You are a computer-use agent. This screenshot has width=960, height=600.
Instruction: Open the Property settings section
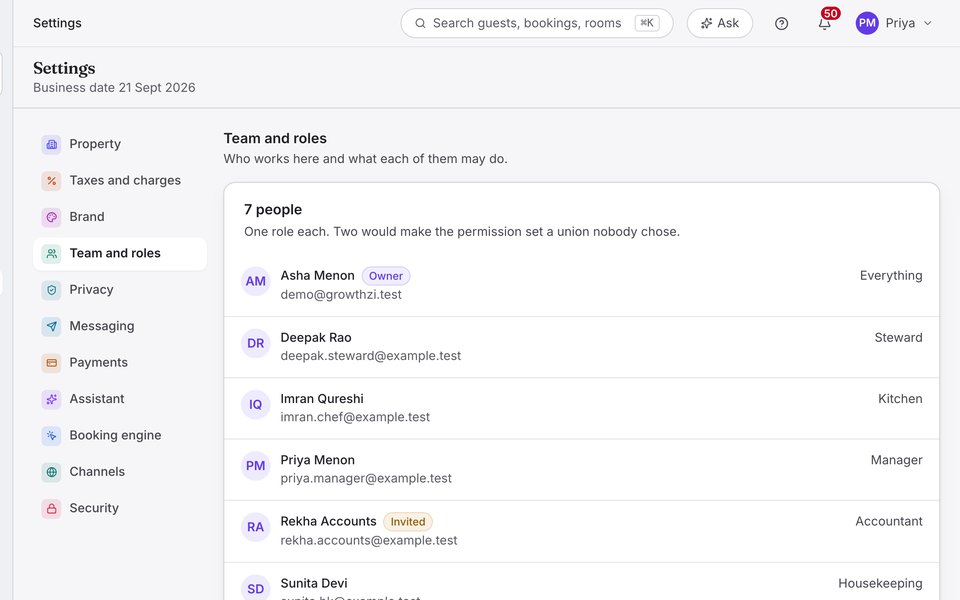tap(119, 144)
